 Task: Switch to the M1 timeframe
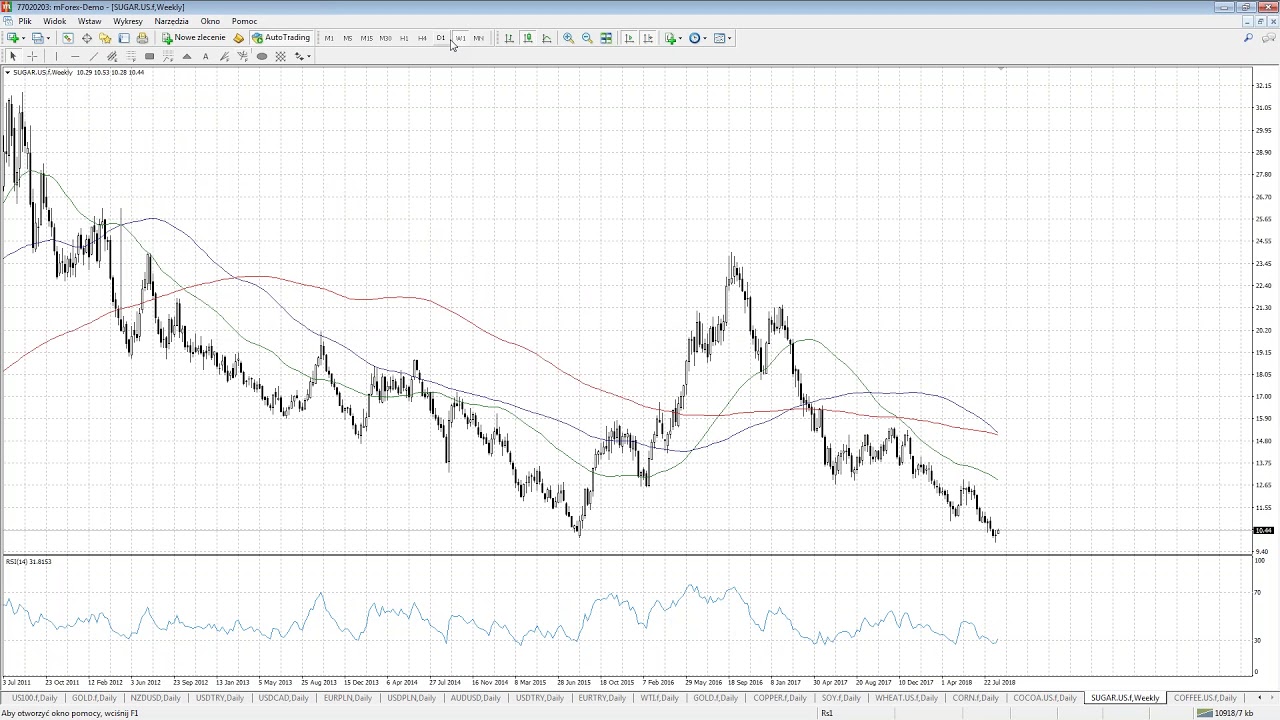[329, 38]
